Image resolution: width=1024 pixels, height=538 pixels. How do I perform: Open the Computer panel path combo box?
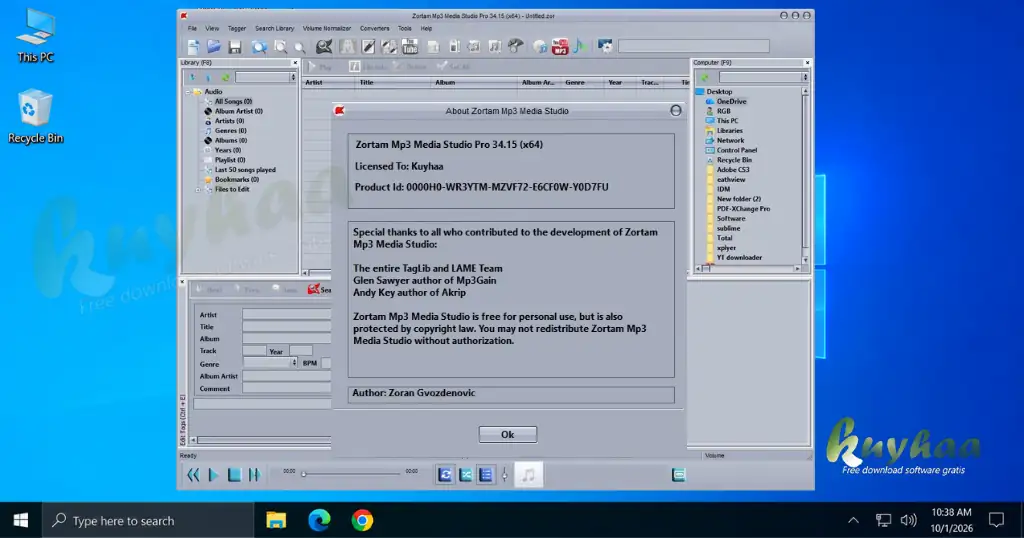pyautogui.click(x=763, y=77)
